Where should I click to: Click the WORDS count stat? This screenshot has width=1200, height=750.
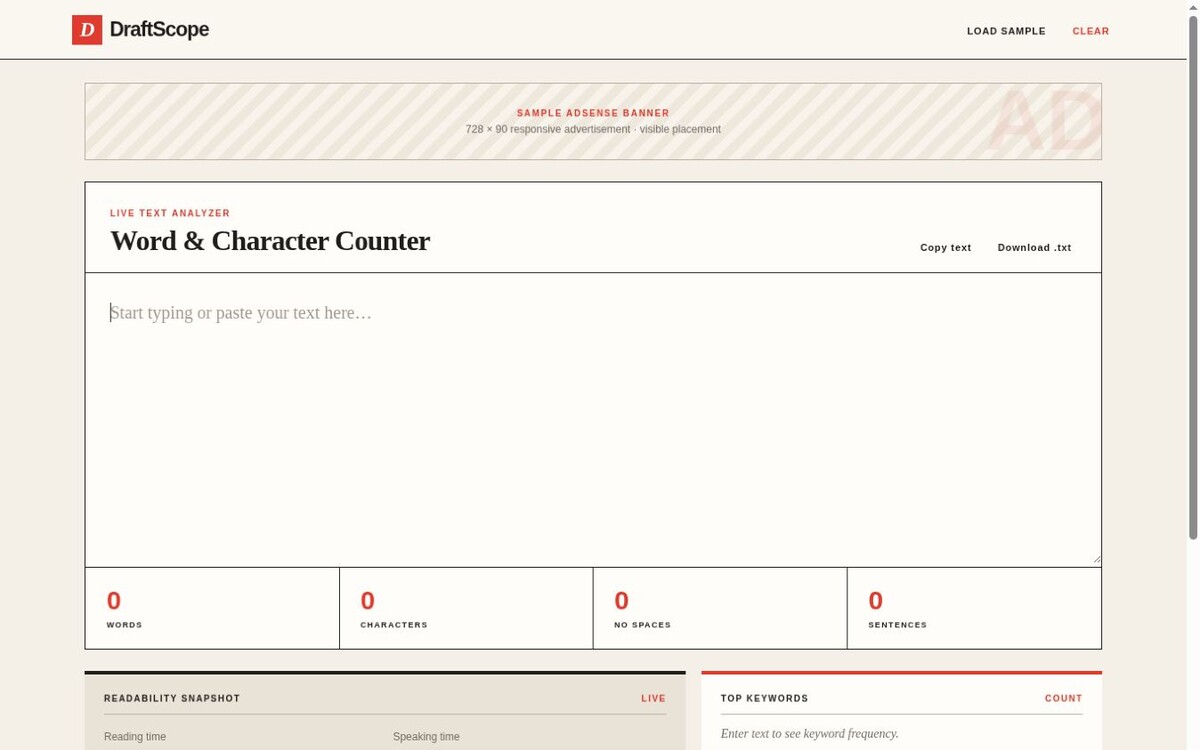pos(212,608)
